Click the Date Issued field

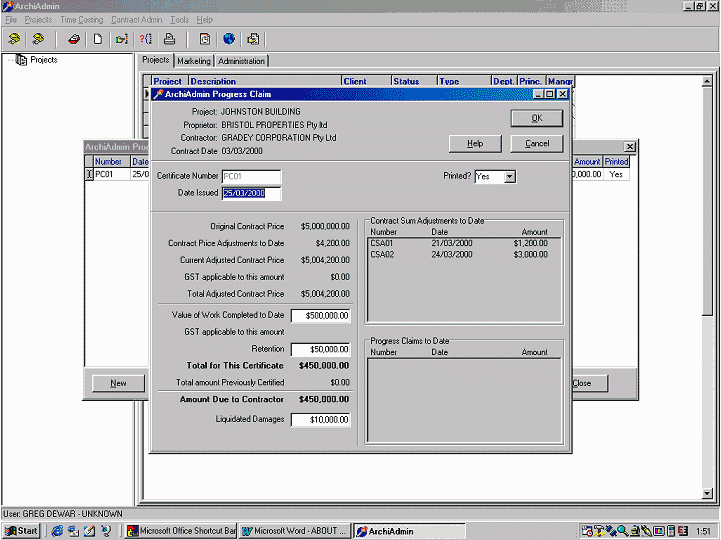(x=252, y=193)
